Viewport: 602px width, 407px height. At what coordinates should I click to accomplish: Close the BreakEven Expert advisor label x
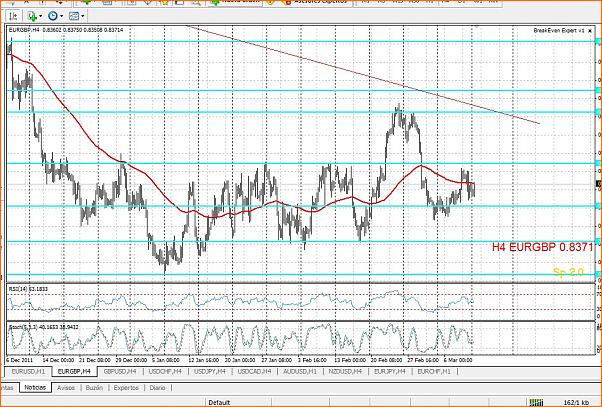coord(590,30)
